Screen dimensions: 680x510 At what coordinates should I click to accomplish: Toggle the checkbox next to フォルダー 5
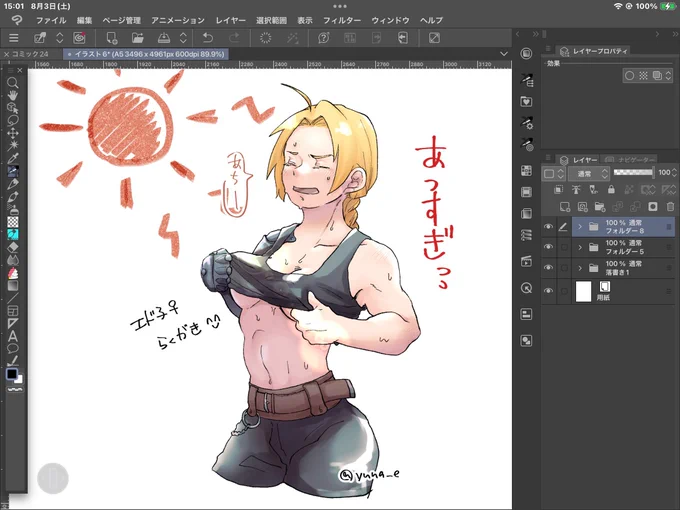(564, 247)
